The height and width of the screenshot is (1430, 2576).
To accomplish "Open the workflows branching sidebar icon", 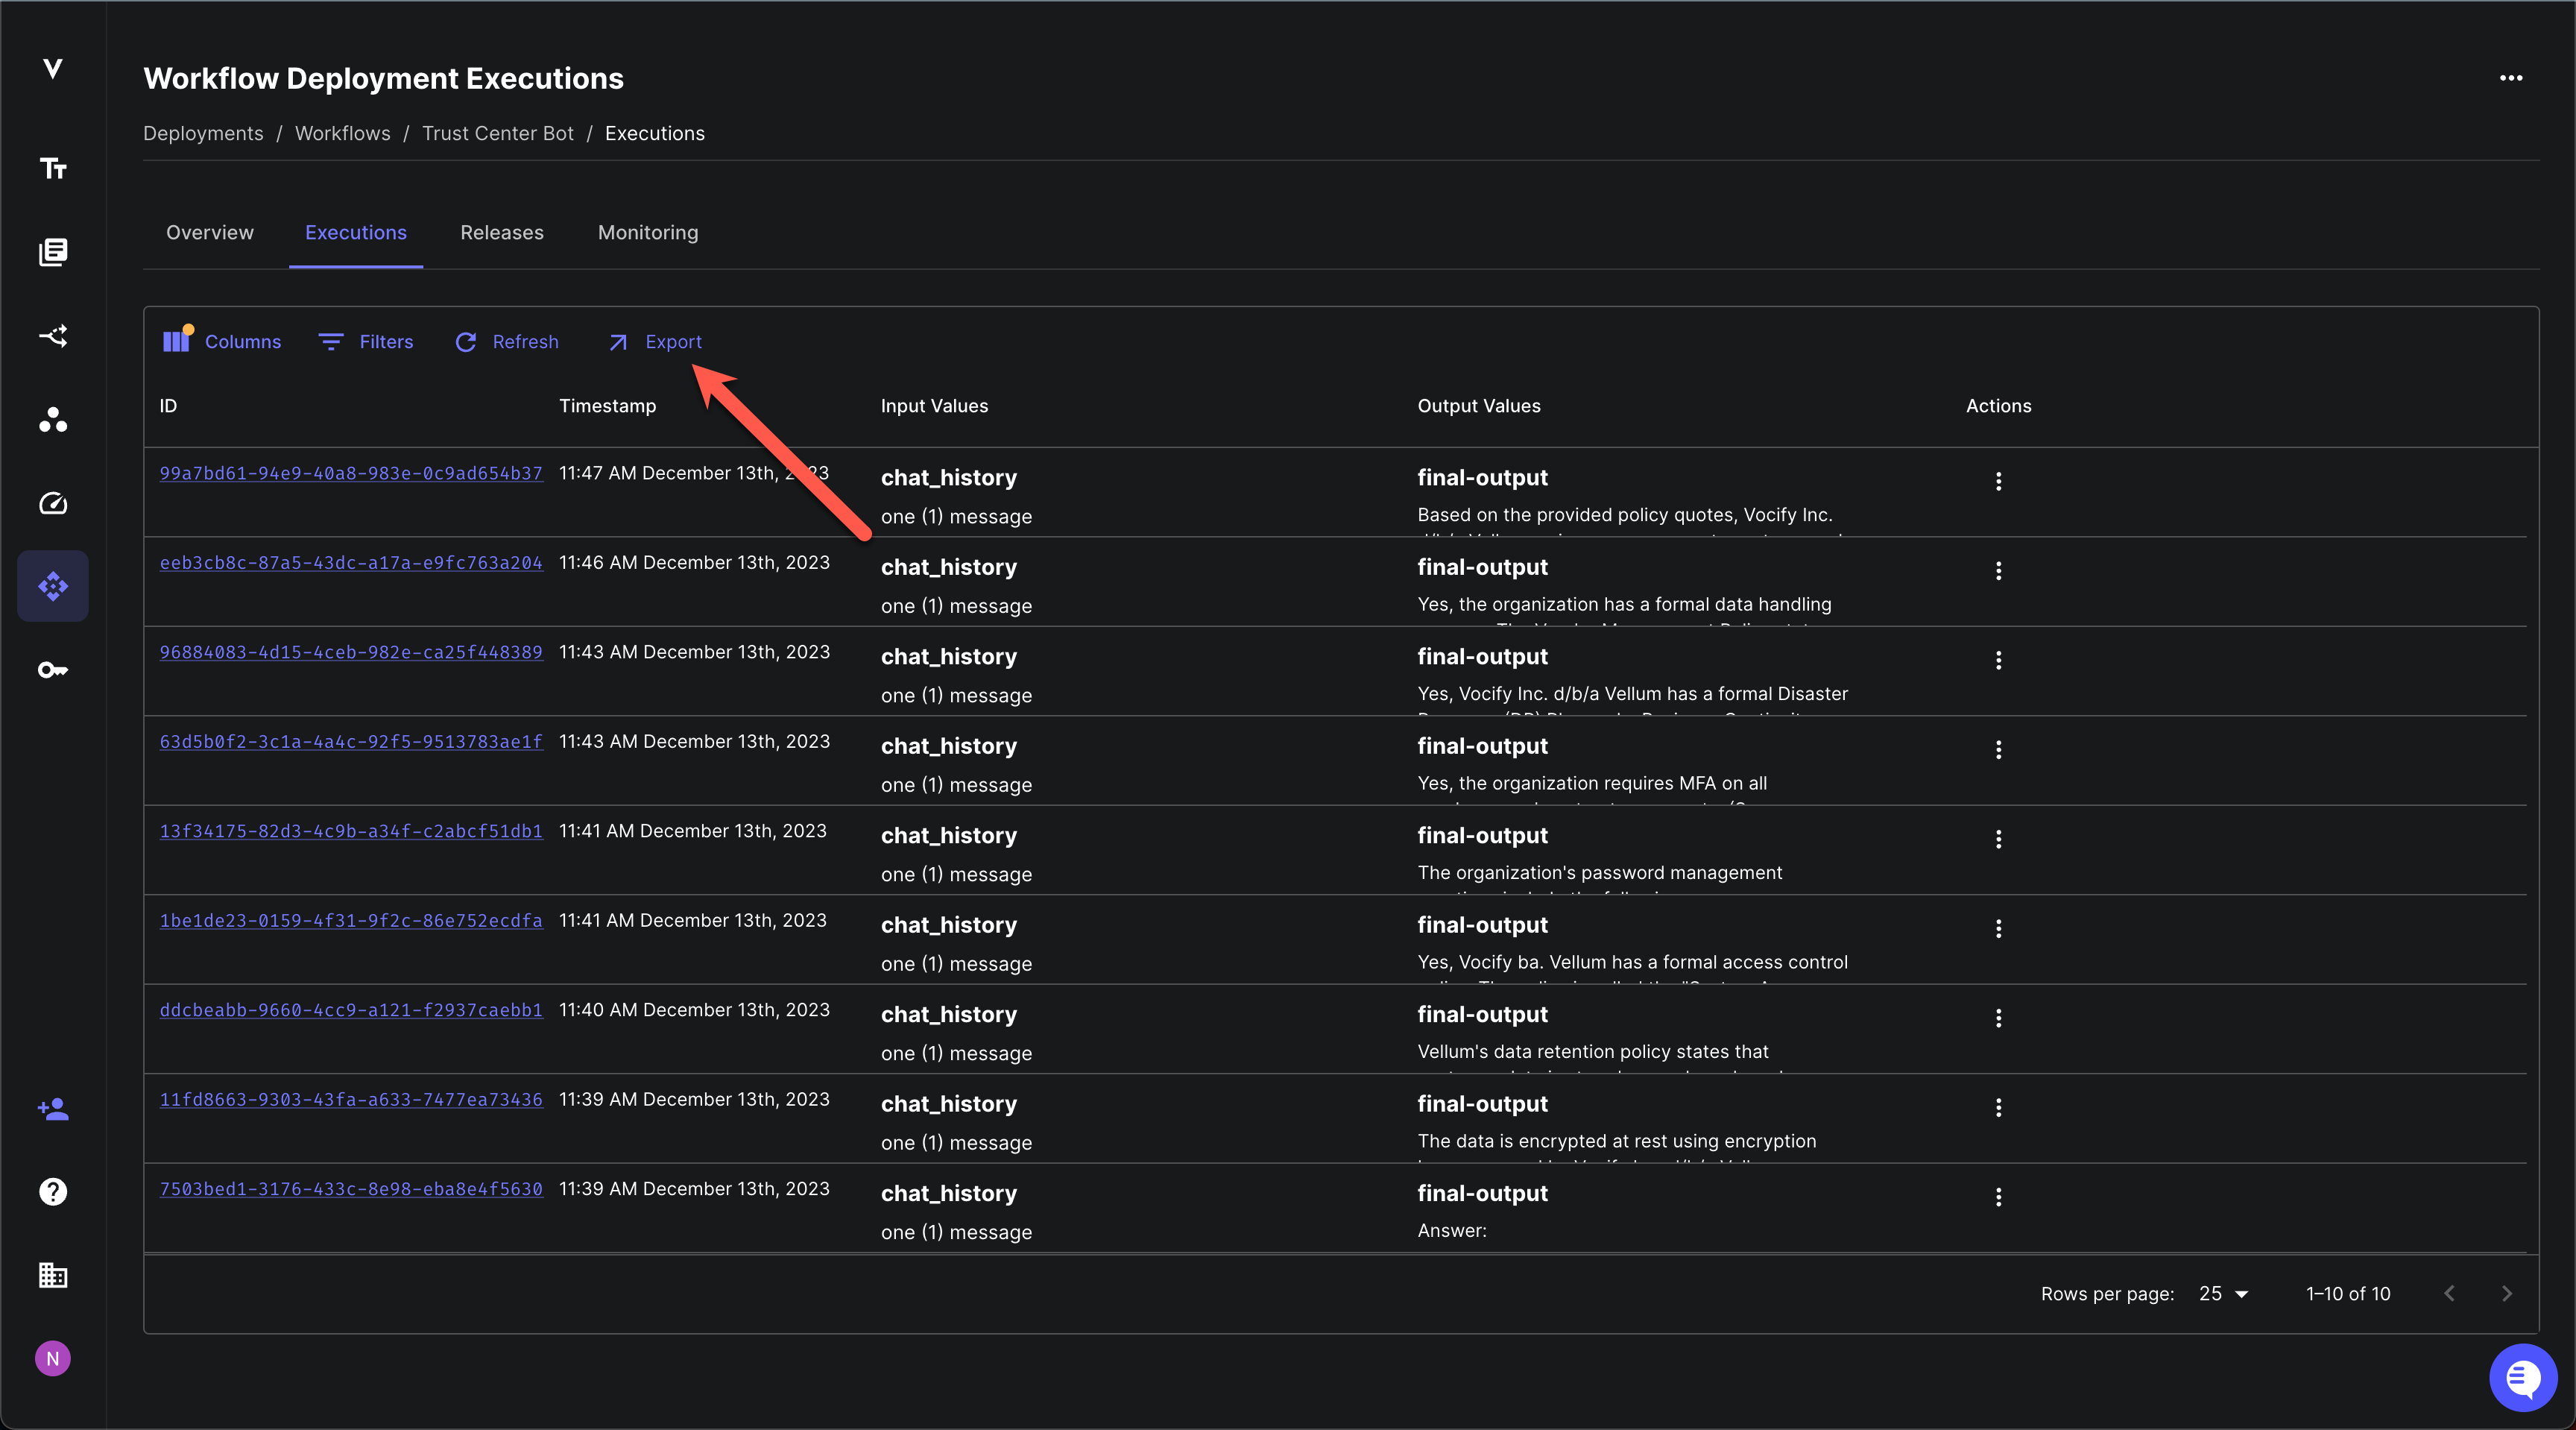I will (x=53, y=336).
